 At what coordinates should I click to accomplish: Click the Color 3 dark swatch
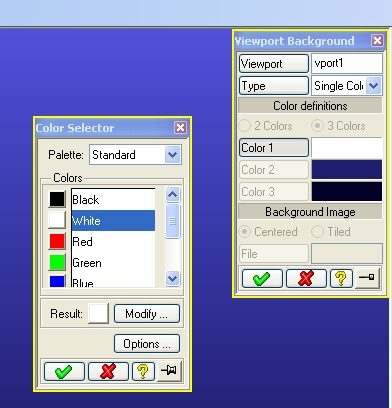[x=347, y=191]
